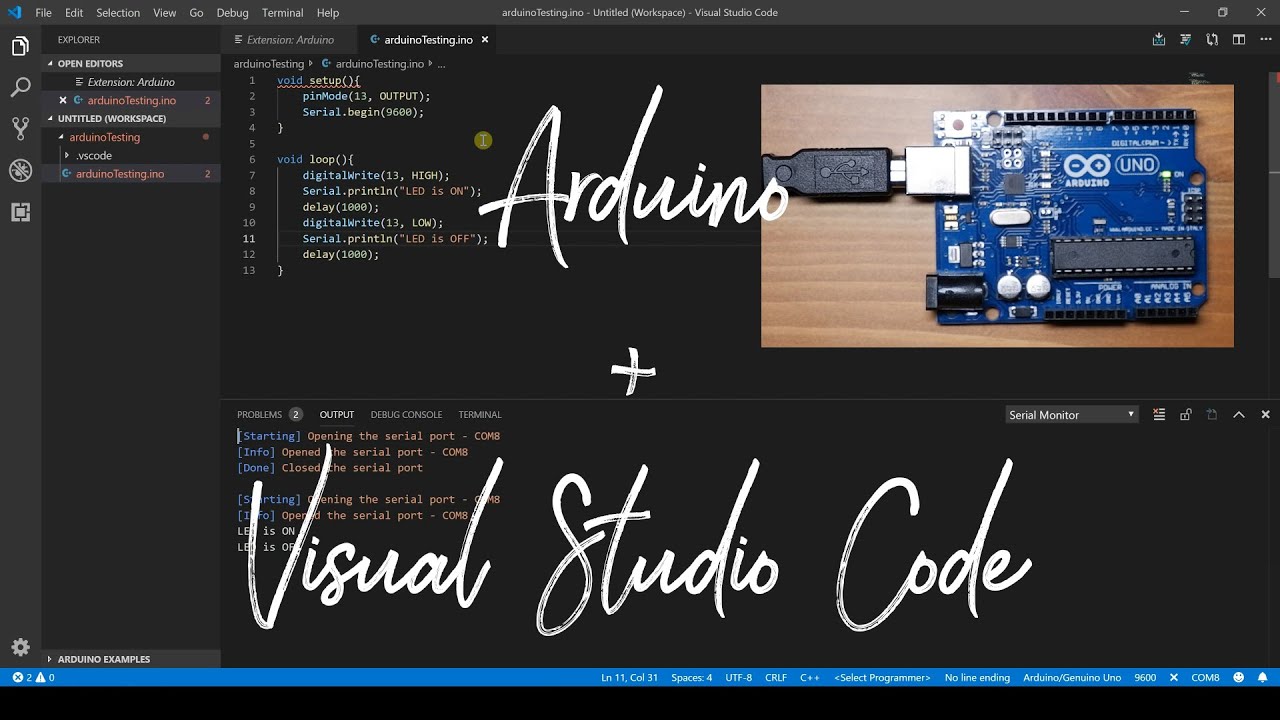Viewport: 1280px width, 720px height.
Task: Open the Help menu
Action: (x=328, y=12)
